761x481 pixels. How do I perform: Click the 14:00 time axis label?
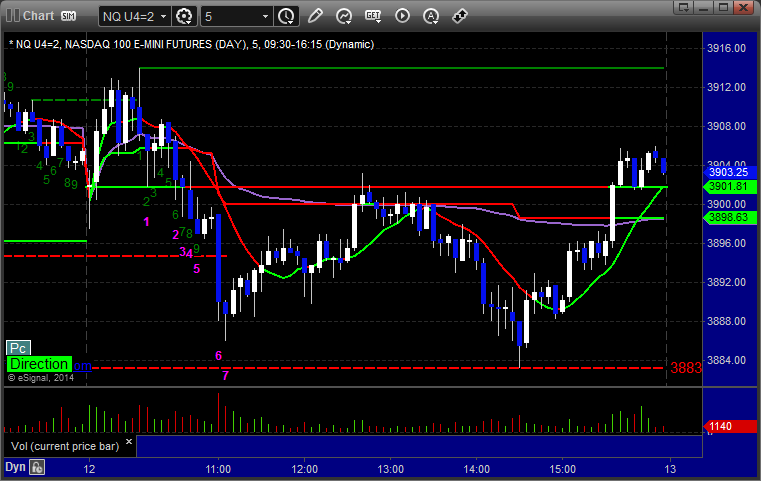tap(476, 469)
